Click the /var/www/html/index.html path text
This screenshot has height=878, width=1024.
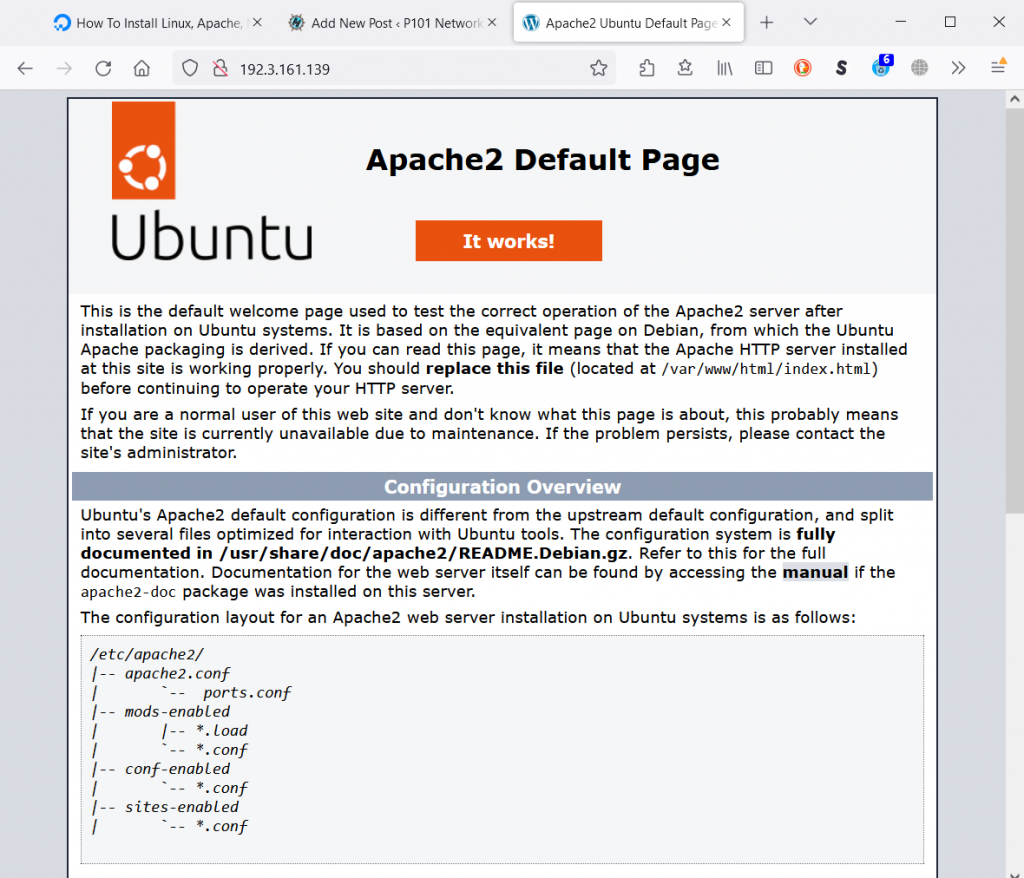(766, 369)
